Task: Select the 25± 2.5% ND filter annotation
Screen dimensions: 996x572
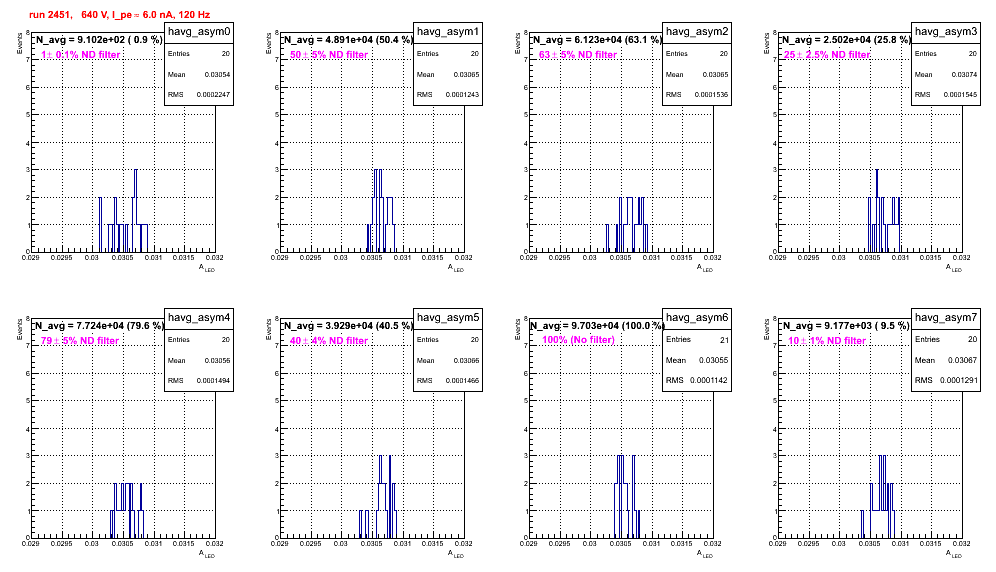Action: coord(827,55)
